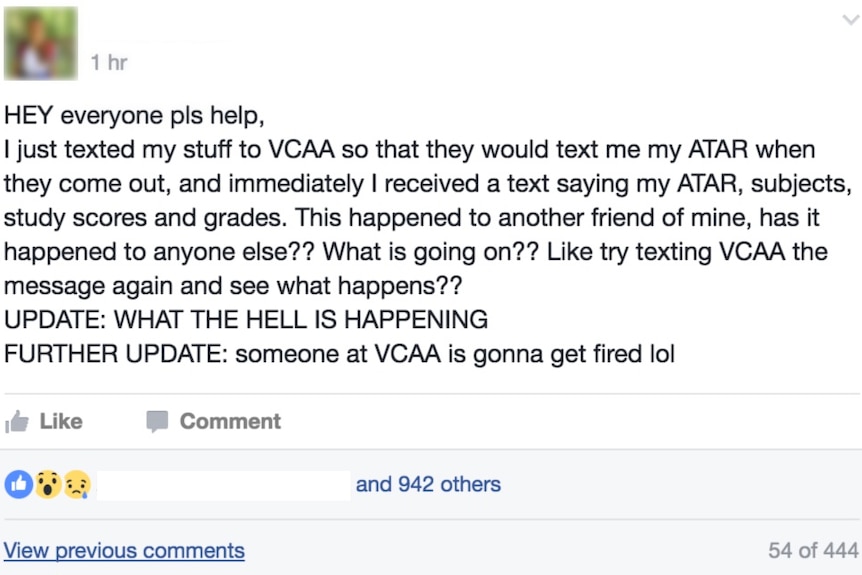This screenshot has width=862, height=575.
Task: Click the "54 of 444" comment counter
Action: click(813, 550)
